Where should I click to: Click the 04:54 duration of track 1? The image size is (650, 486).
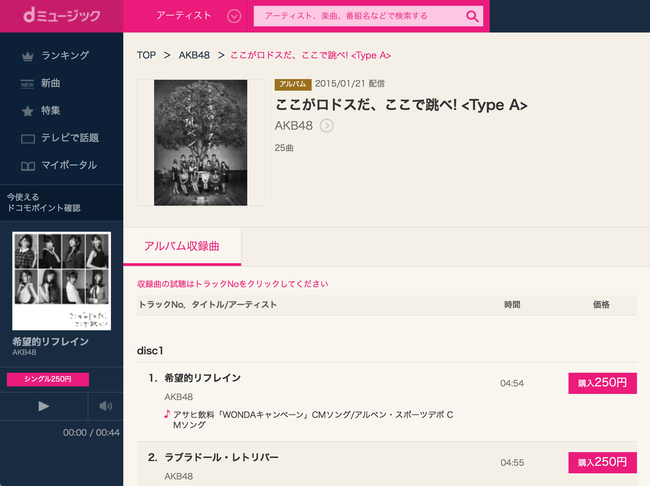tap(512, 383)
